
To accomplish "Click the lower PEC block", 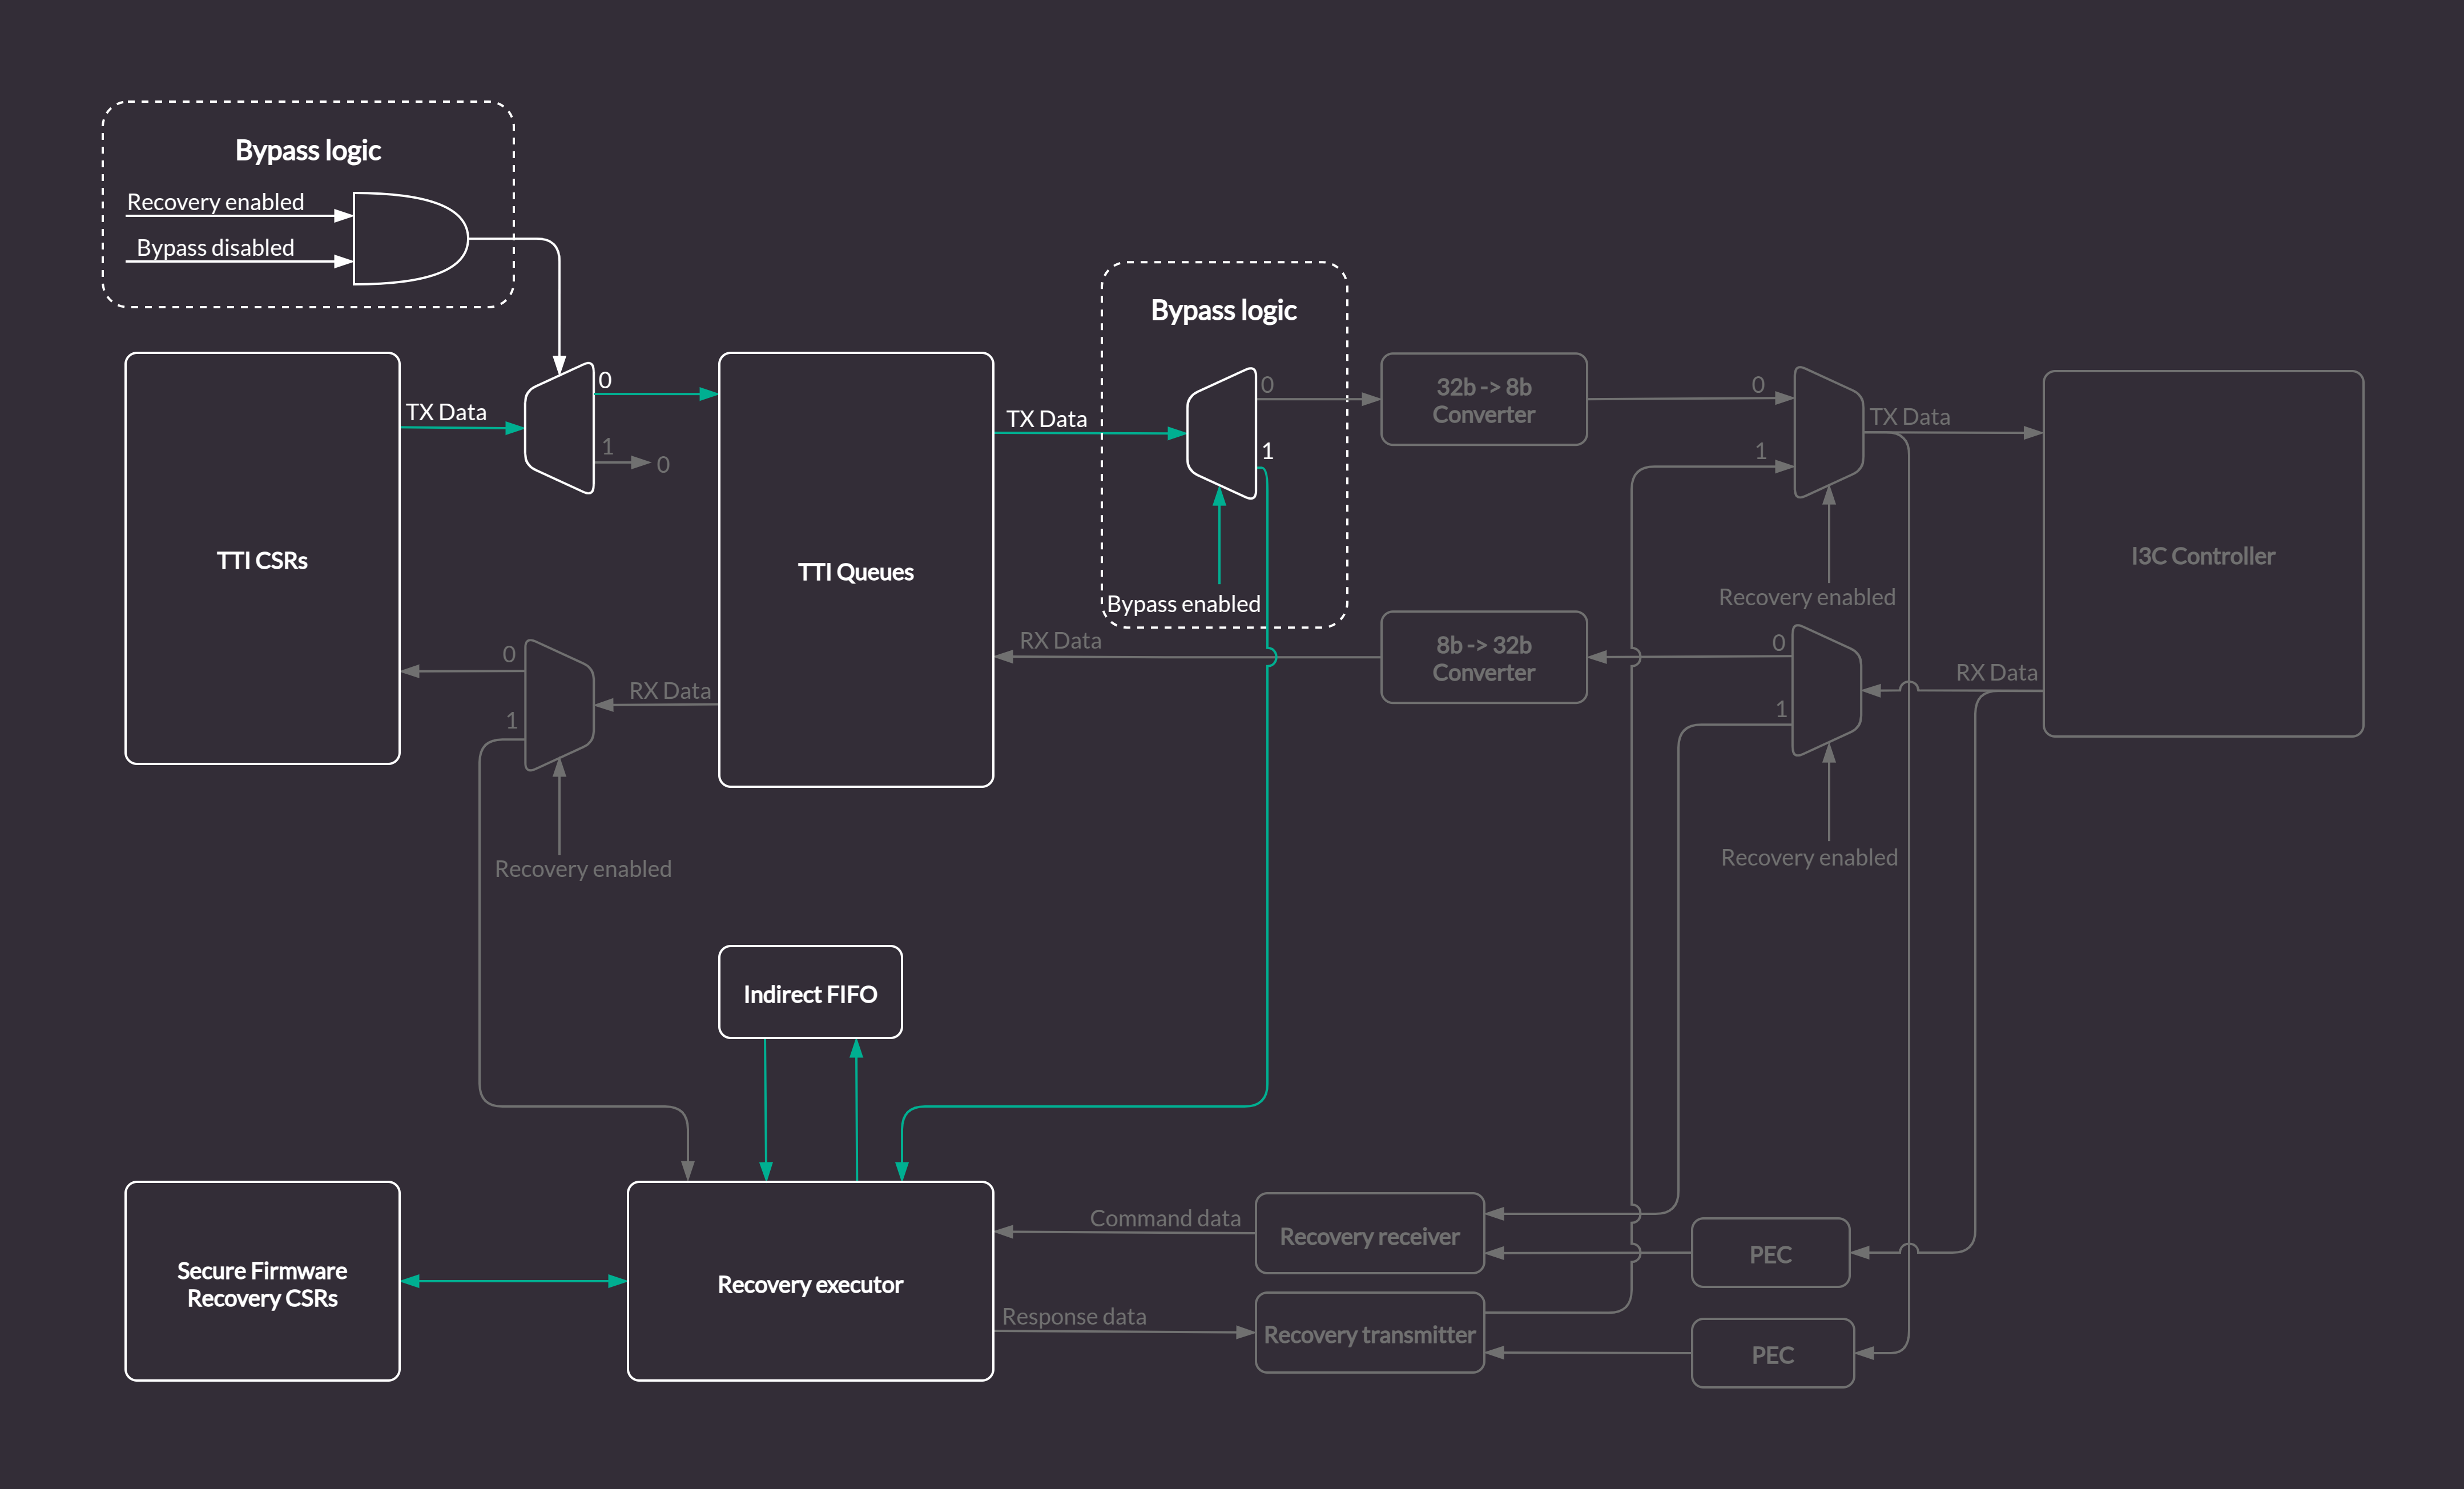I will click(x=1772, y=1353).
